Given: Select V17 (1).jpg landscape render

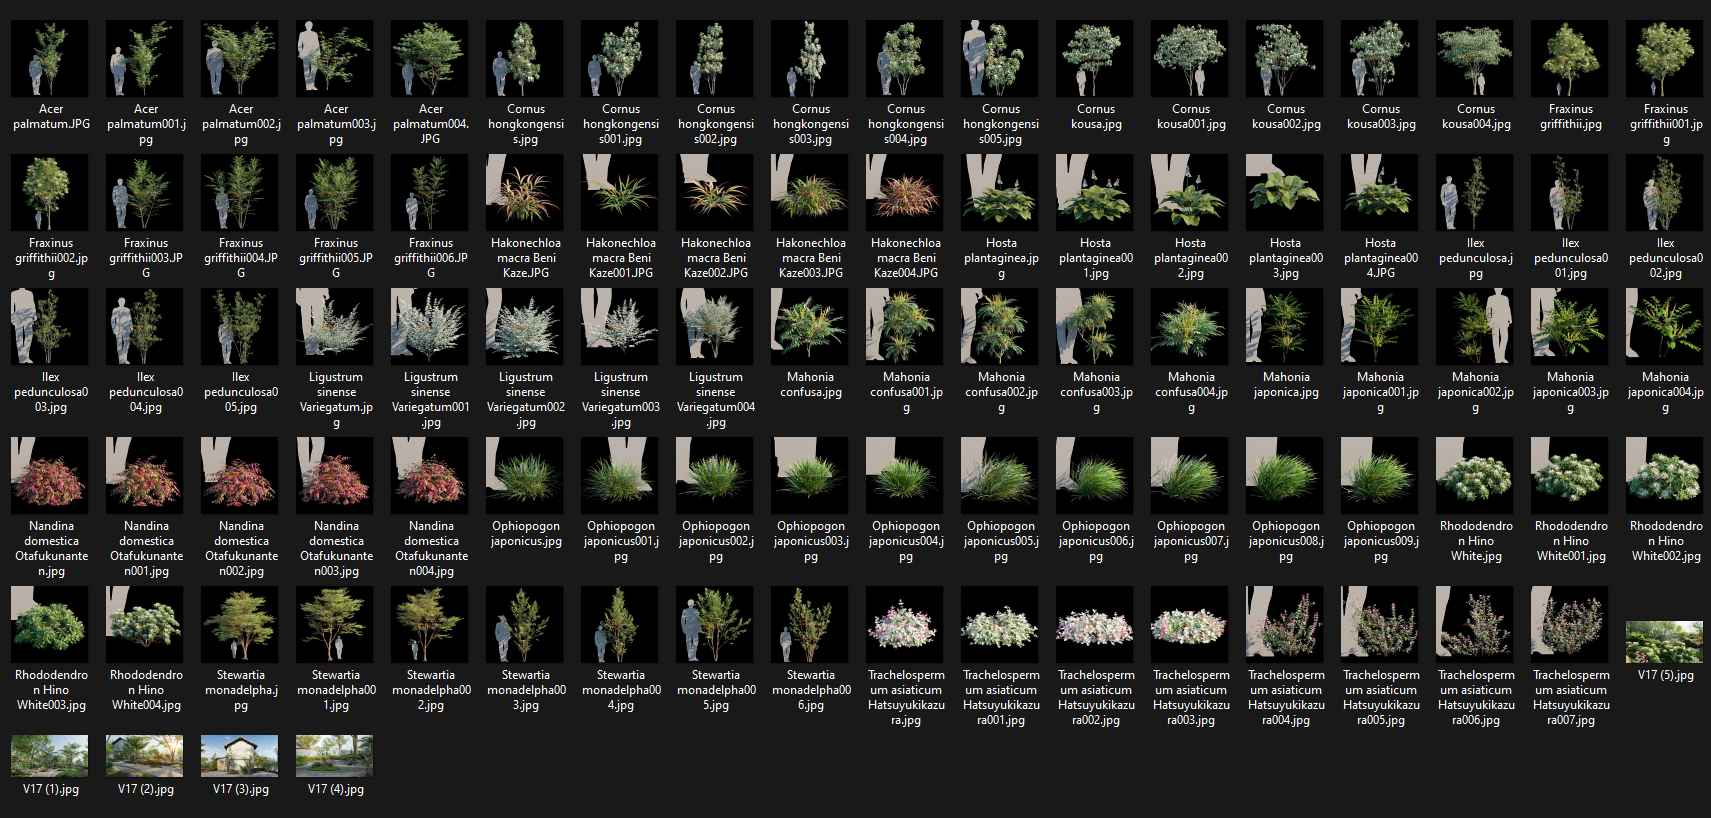Looking at the screenshot, I should pos(50,756).
